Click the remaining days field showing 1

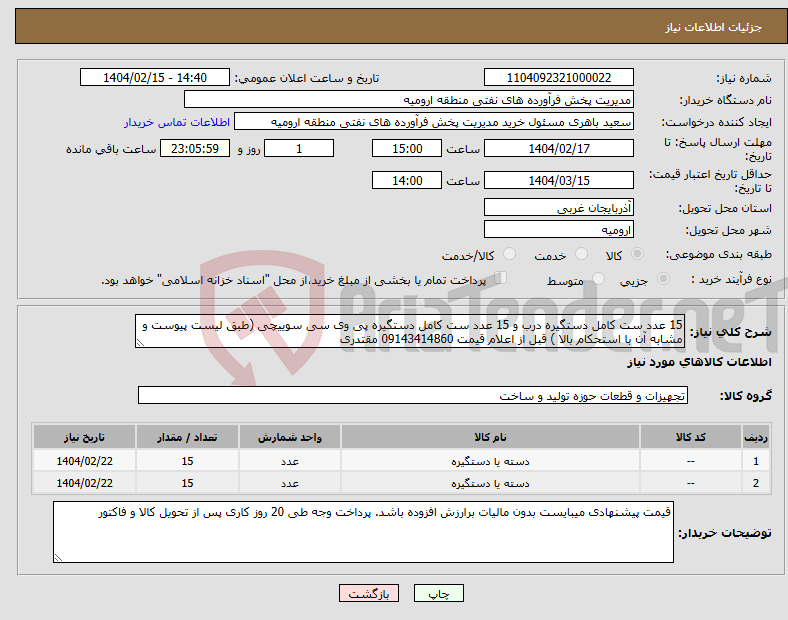tap(299, 148)
